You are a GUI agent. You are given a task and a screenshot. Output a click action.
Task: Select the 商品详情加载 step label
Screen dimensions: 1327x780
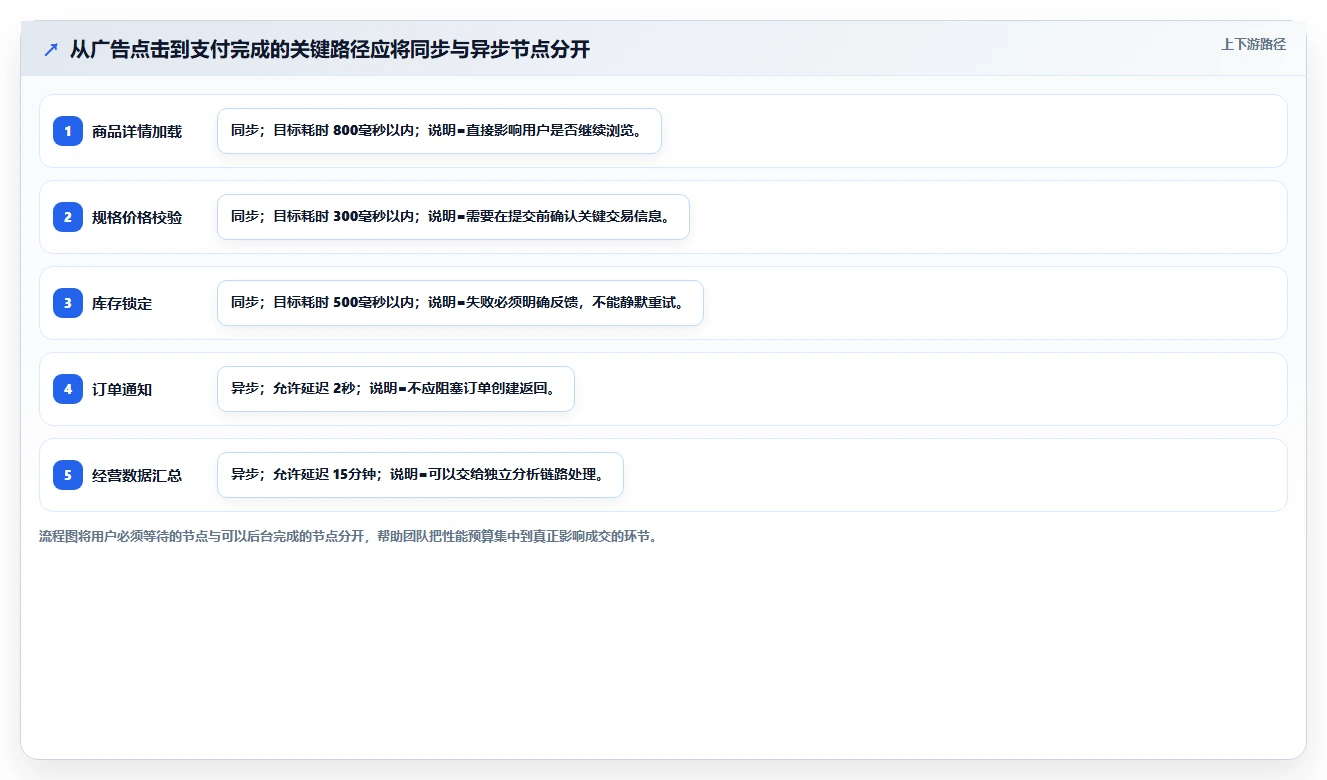pyautogui.click(x=137, y=131)
